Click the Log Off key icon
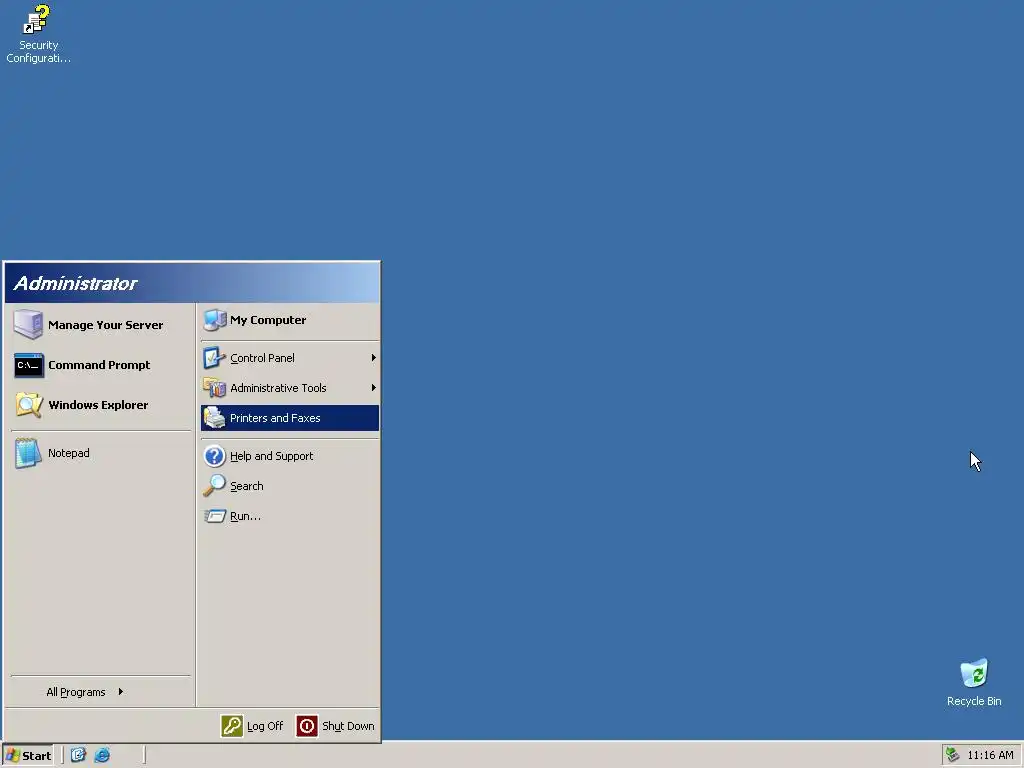This screenshot has width=1024, height=768. tap(232, 726)
